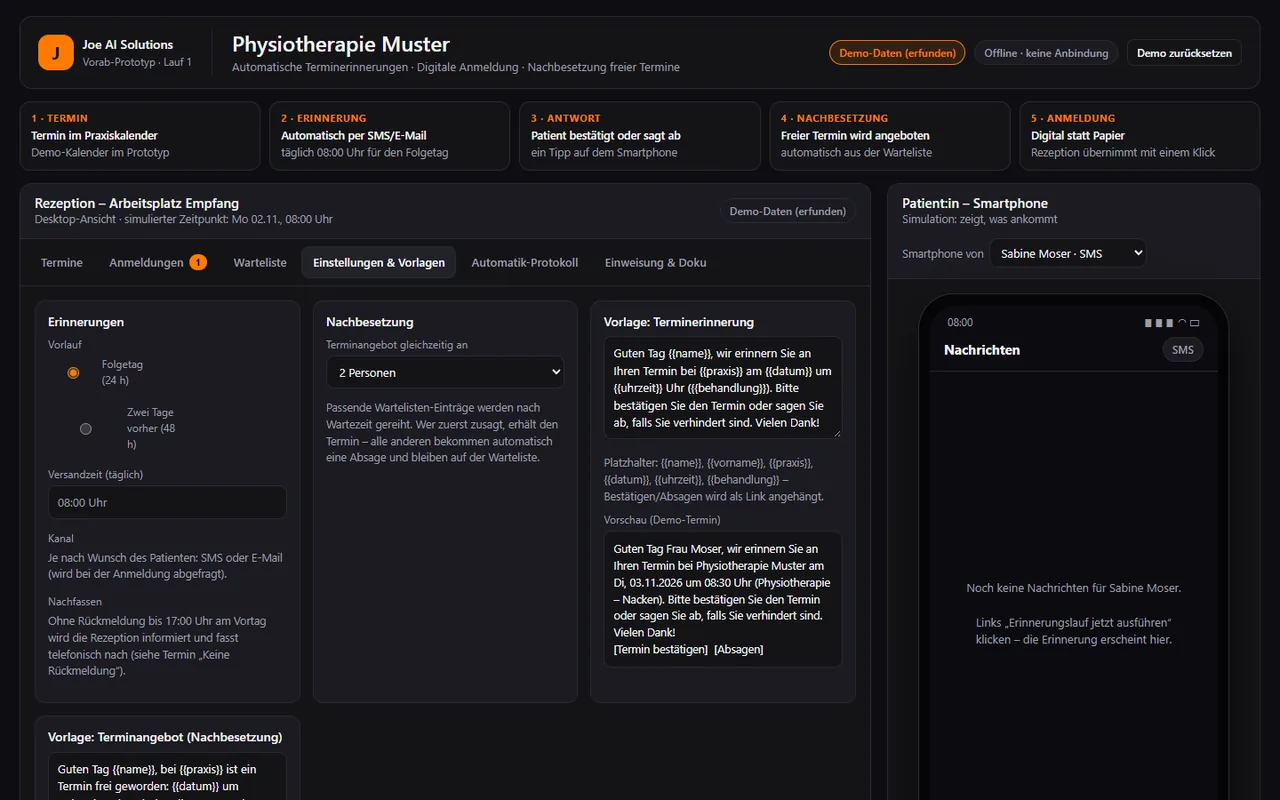1280x800 pixels.
Task: Click the [Termin bestätigen] text in preview
Action: (660, 650)
